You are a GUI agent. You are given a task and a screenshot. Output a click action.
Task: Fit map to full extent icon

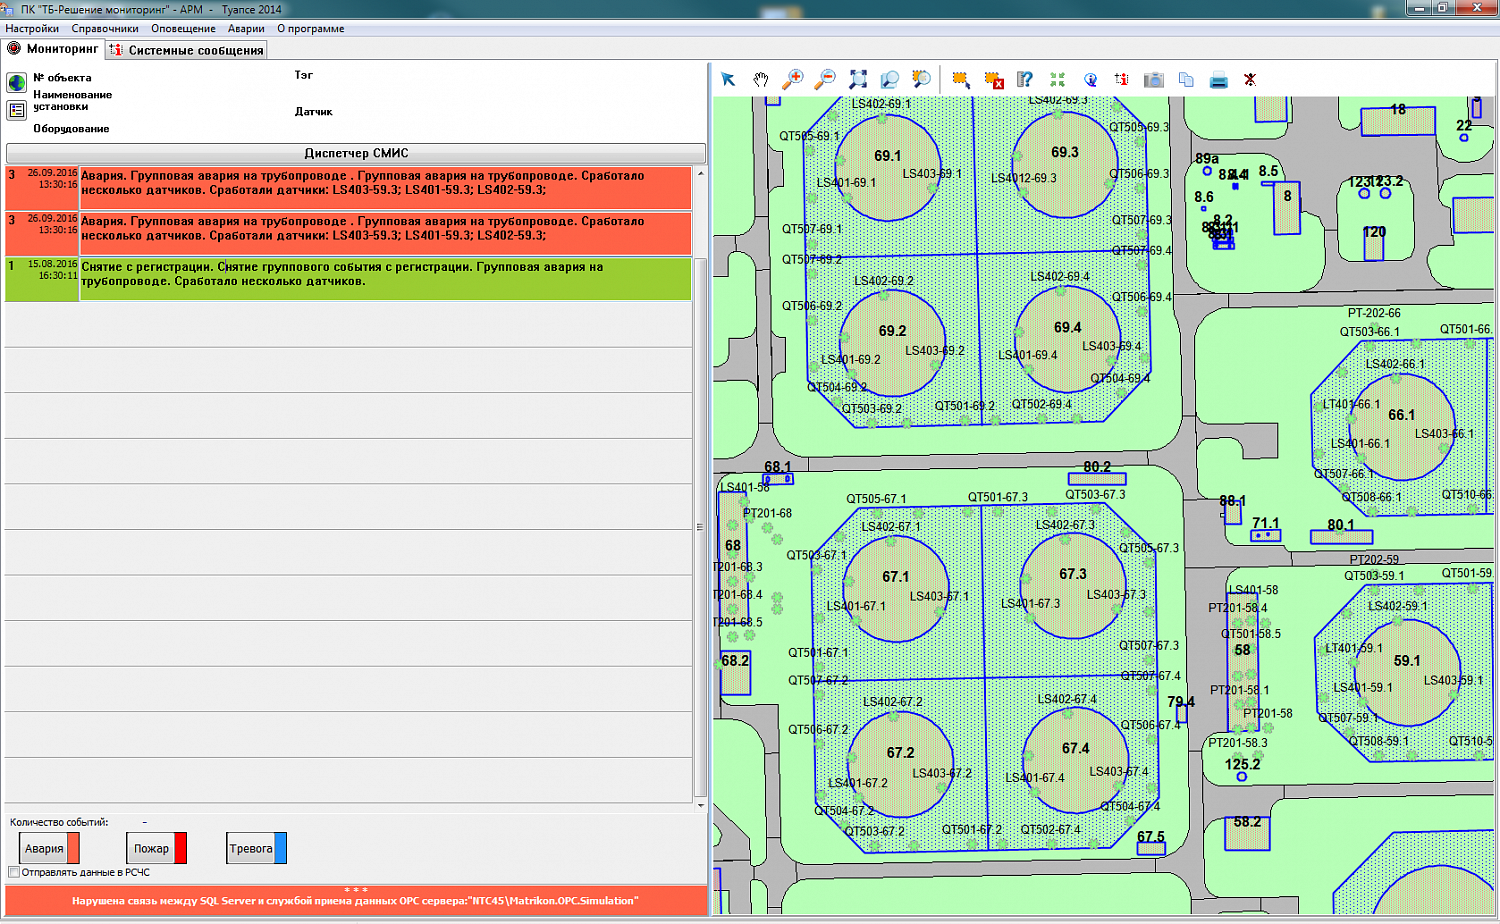click(x=858, y=79)
